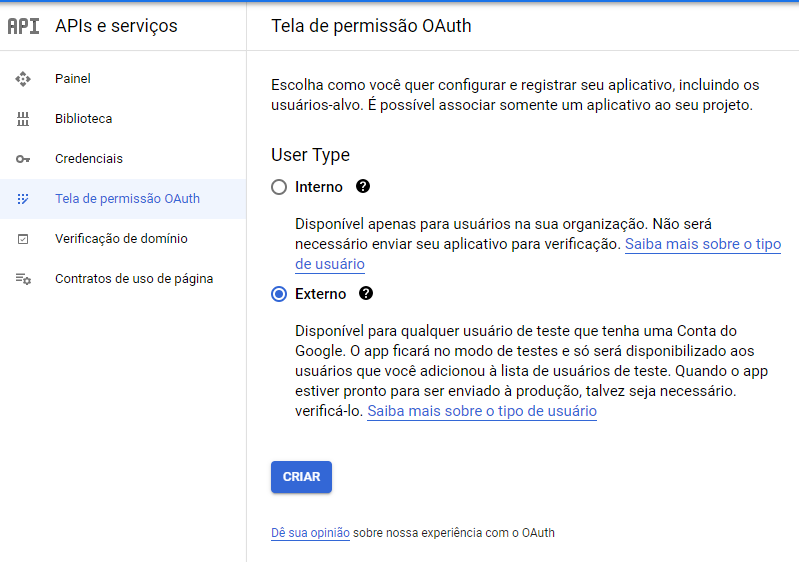This screenshot has height=562, width=799.
Task: Select the Externo user type radio
Action: [x=279, y=294]
